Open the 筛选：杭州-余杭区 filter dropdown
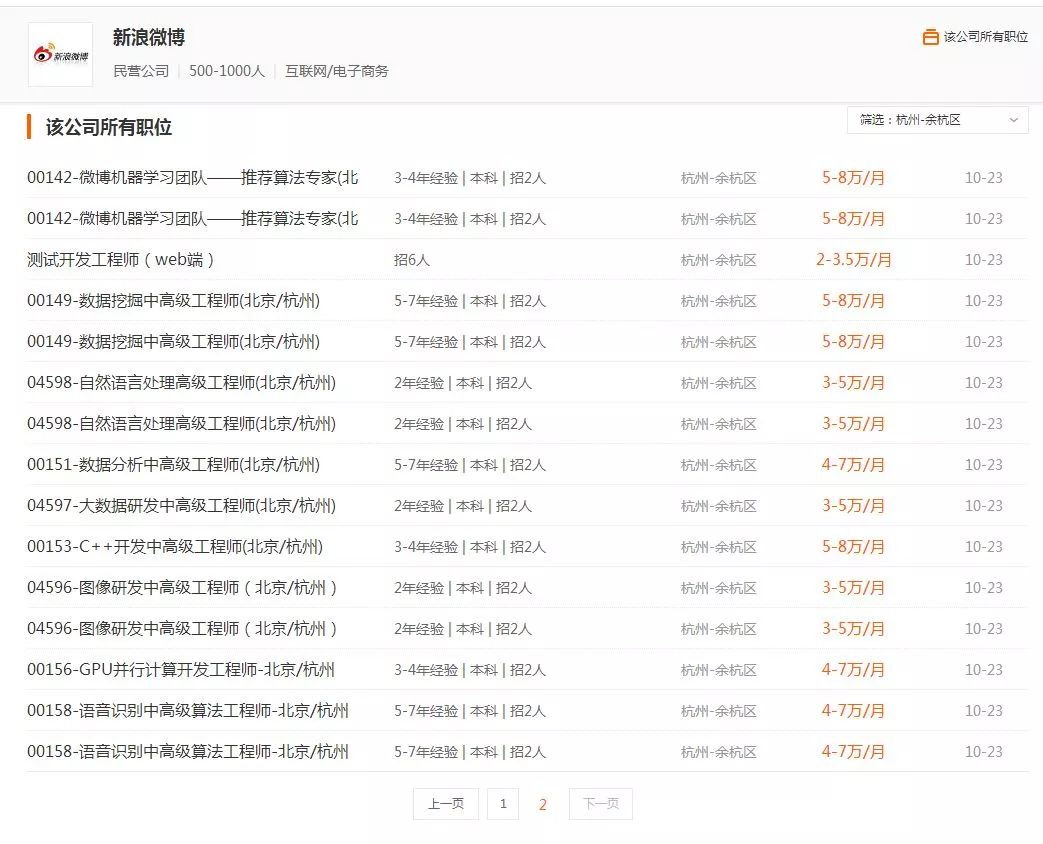Image resolution: width=1043 pixels, height=844 pixels. [x=937, y=120]
